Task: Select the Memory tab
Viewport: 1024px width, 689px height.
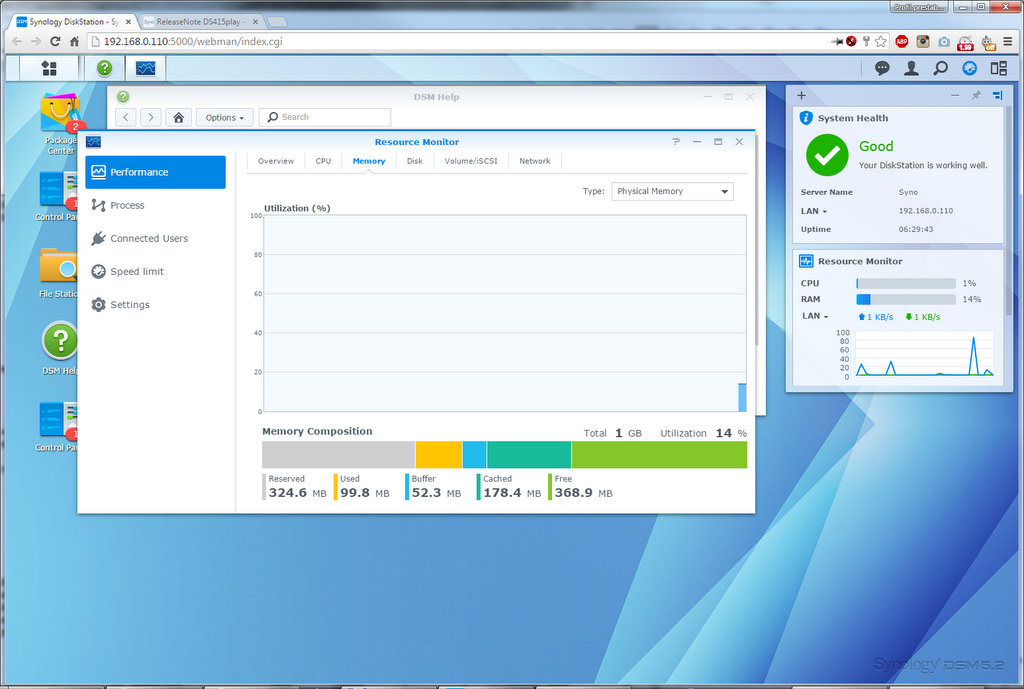Action: pos(369,161)
